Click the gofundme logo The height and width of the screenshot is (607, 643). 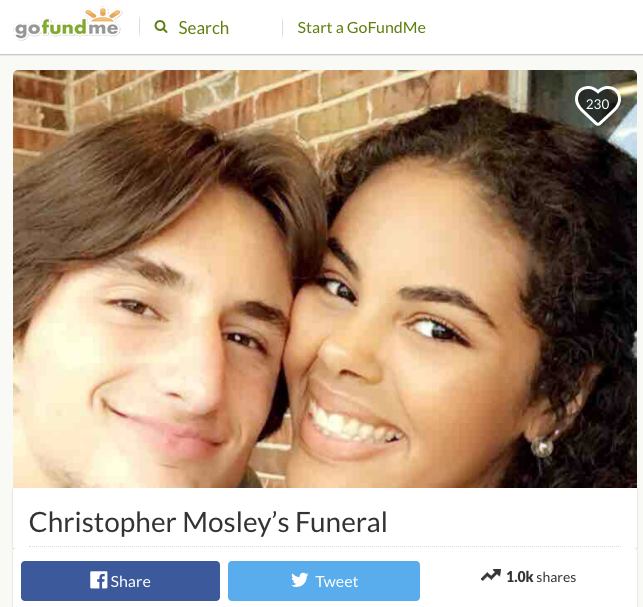click(67, 24)
